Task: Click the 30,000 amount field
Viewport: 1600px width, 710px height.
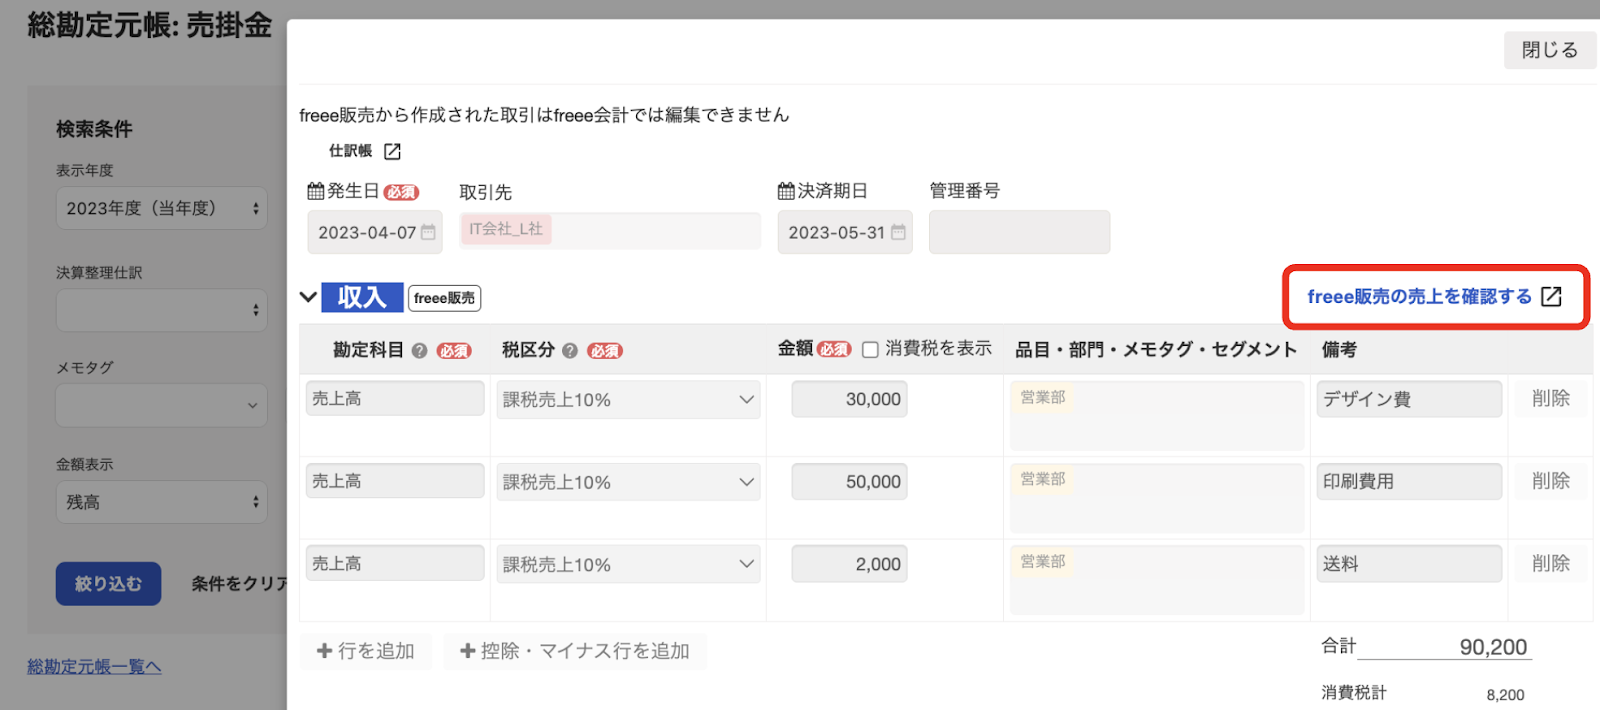Action: click(849, 399)
